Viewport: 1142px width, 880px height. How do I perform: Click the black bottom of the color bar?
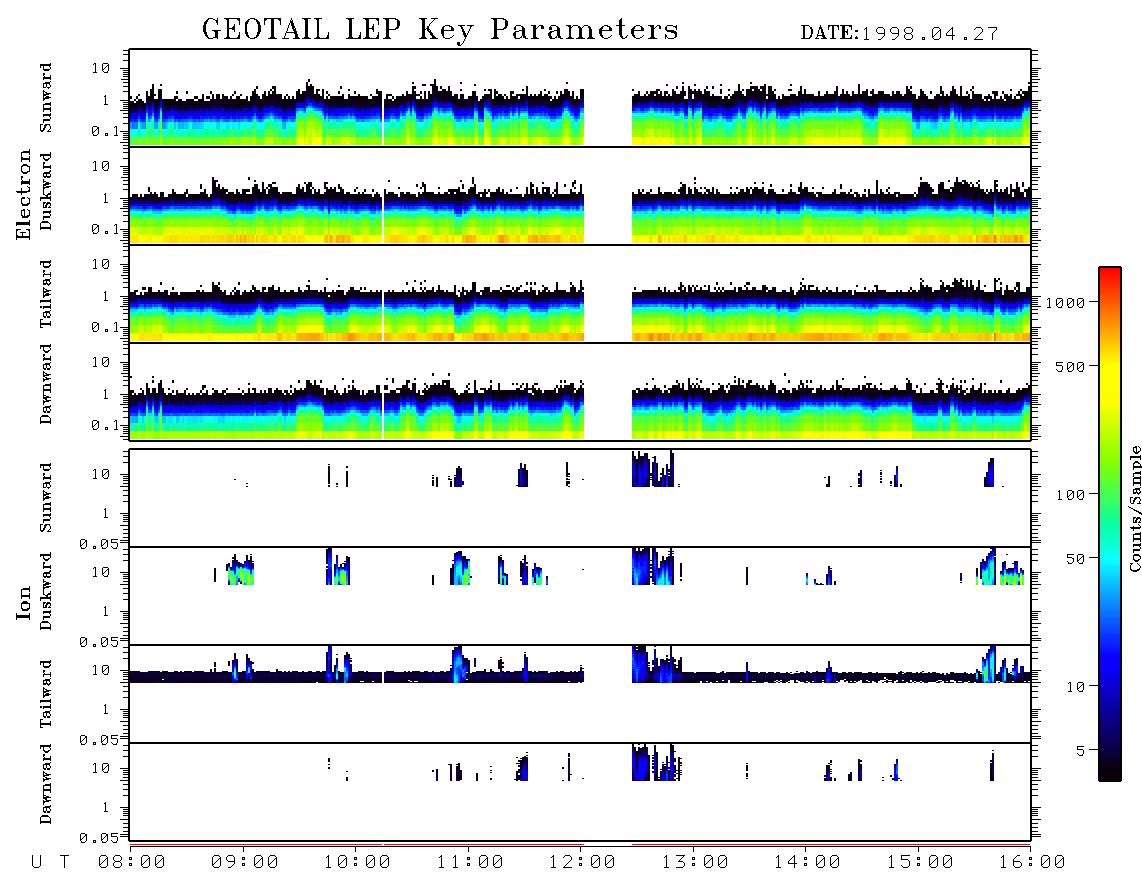click(x=1110, y=772)
